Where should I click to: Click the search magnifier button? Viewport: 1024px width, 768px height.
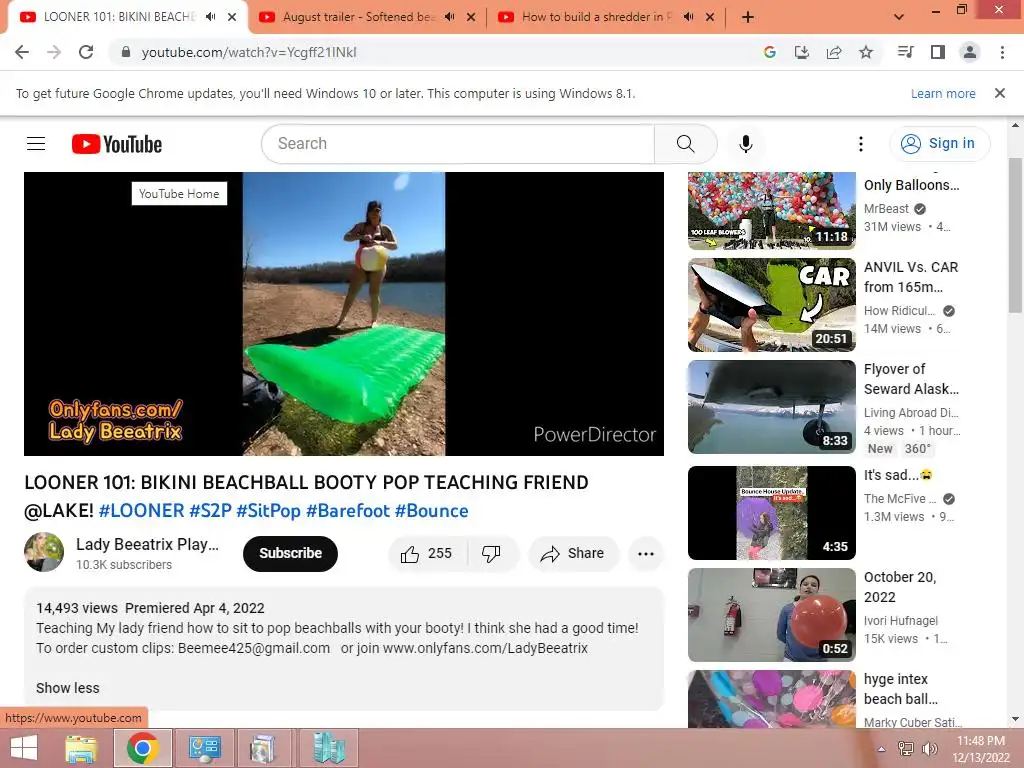685,144
